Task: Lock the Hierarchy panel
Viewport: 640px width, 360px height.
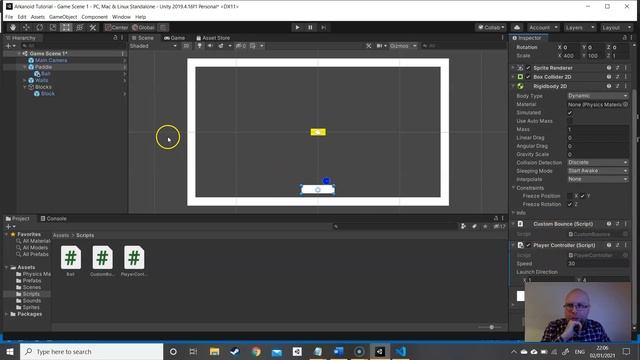Action: tap(115, 38)
